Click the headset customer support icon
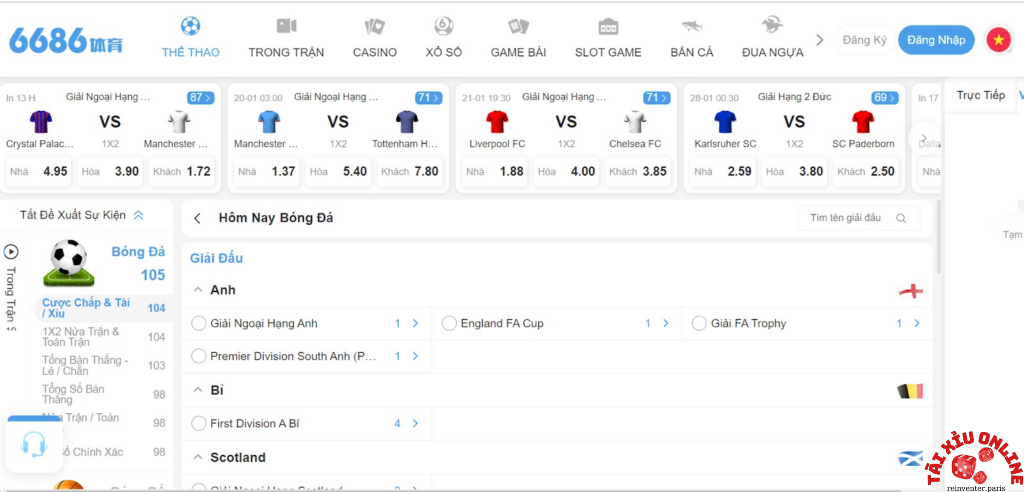 coord(34,445)
